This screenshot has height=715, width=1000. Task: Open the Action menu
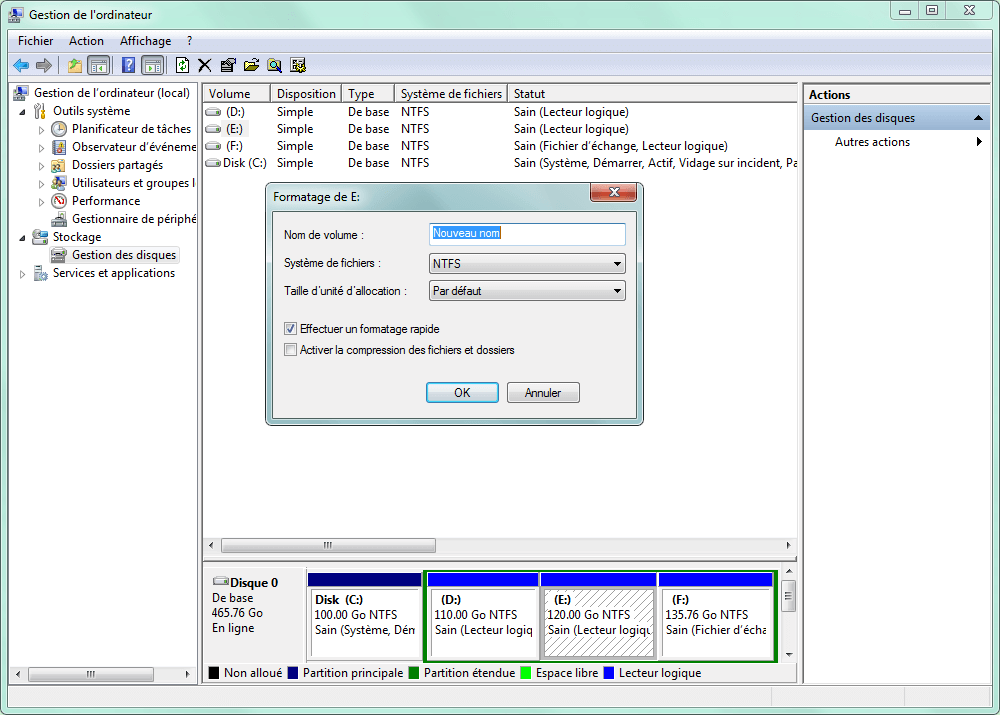(x=86, y=41)
